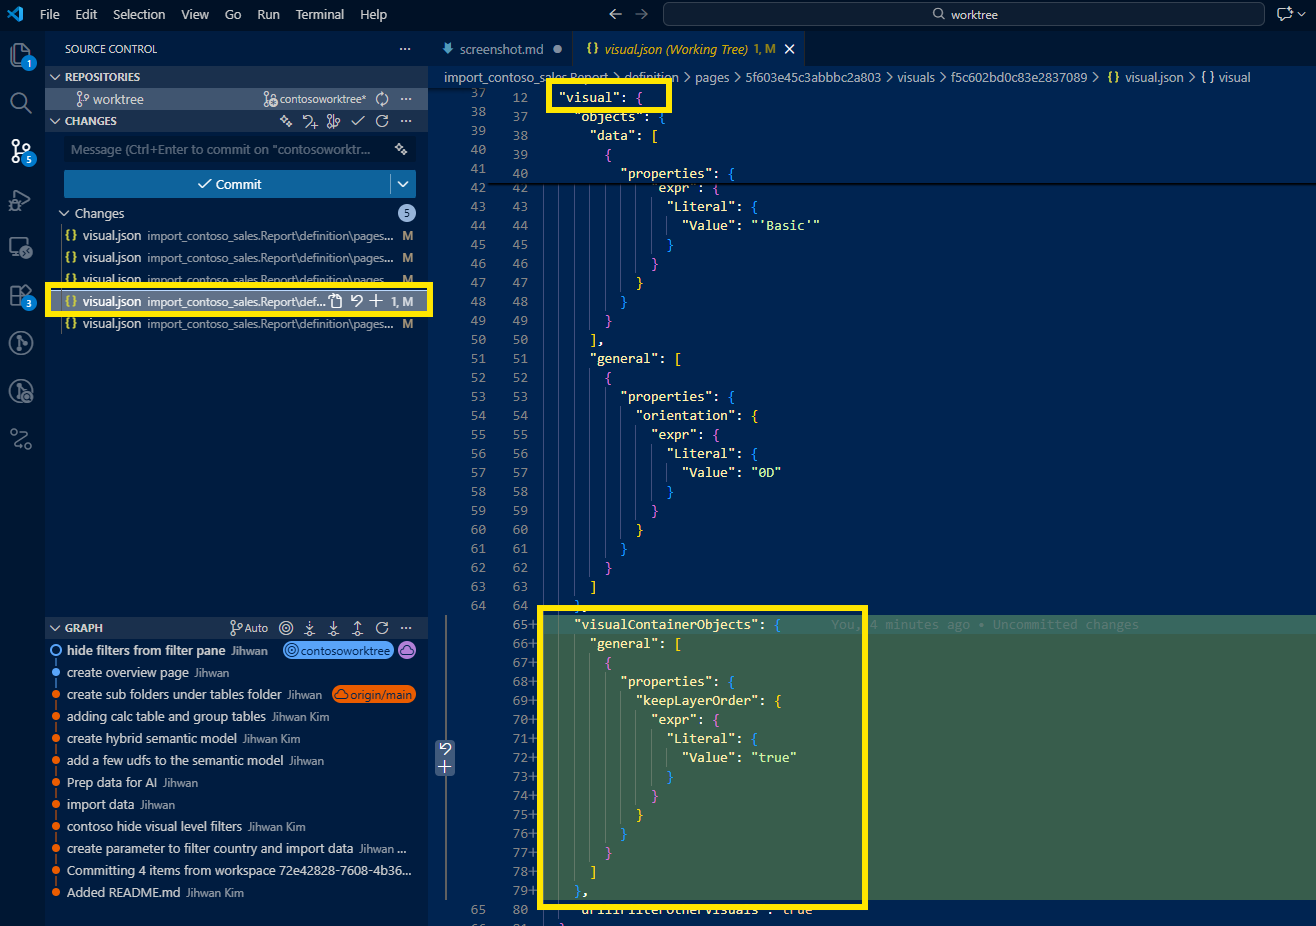Viewport: 1316px width, 926px height.
Task: Select the worktree repository row
Action: pos(237,99)
